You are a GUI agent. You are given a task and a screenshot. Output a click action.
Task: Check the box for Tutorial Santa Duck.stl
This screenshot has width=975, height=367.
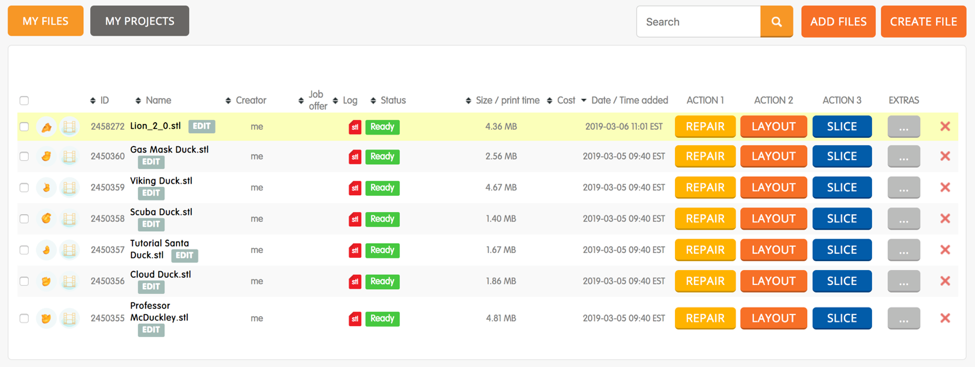tap(24, 250)
